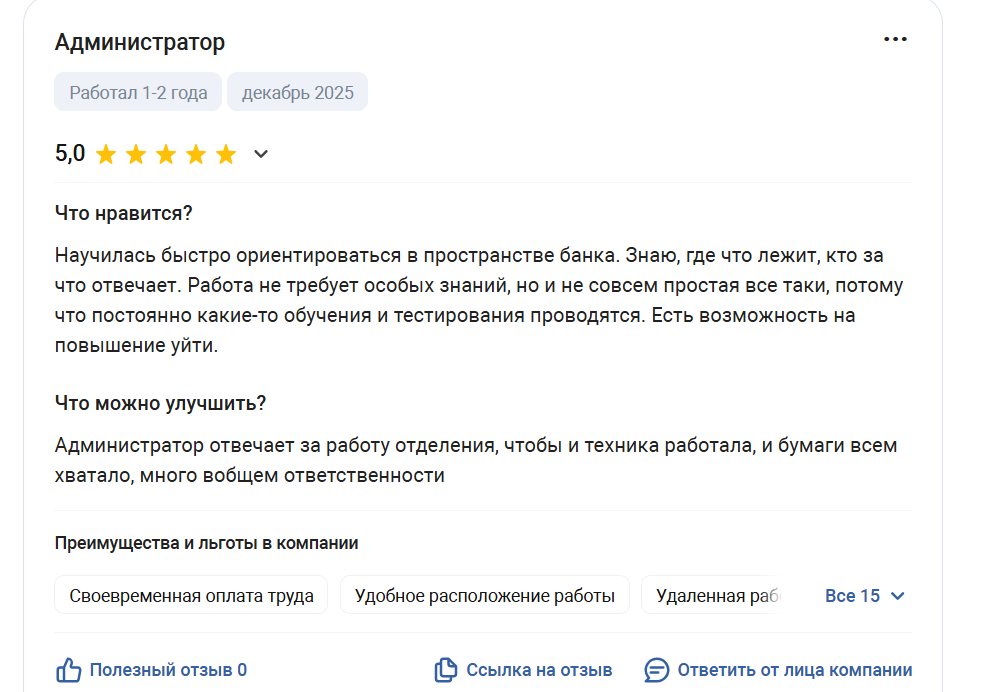Open the three-dot review options menu
Image resolution: width=991 pixels, height=692 pixels.
click(x=895, y=39)
